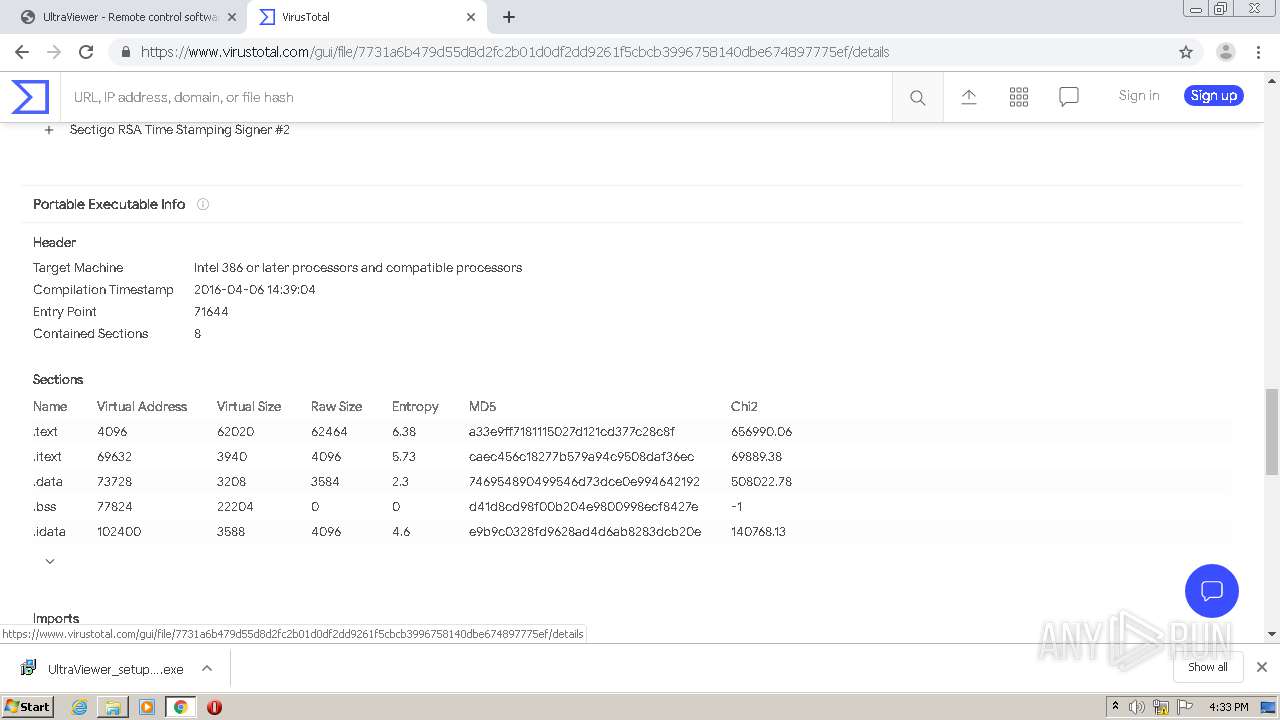
Task: Select the .itext section name
Action: [48, 457]
